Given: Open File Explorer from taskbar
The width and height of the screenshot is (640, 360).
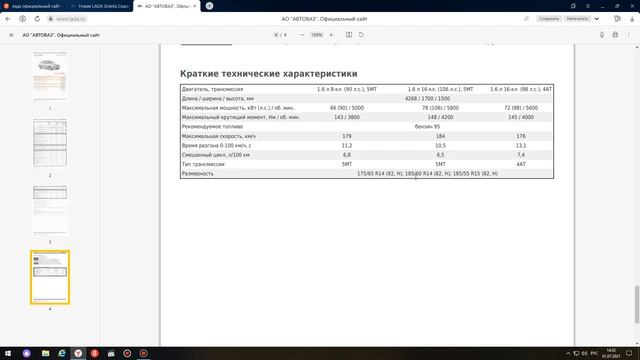Looking at the screenshot, I should click(45, 353).
